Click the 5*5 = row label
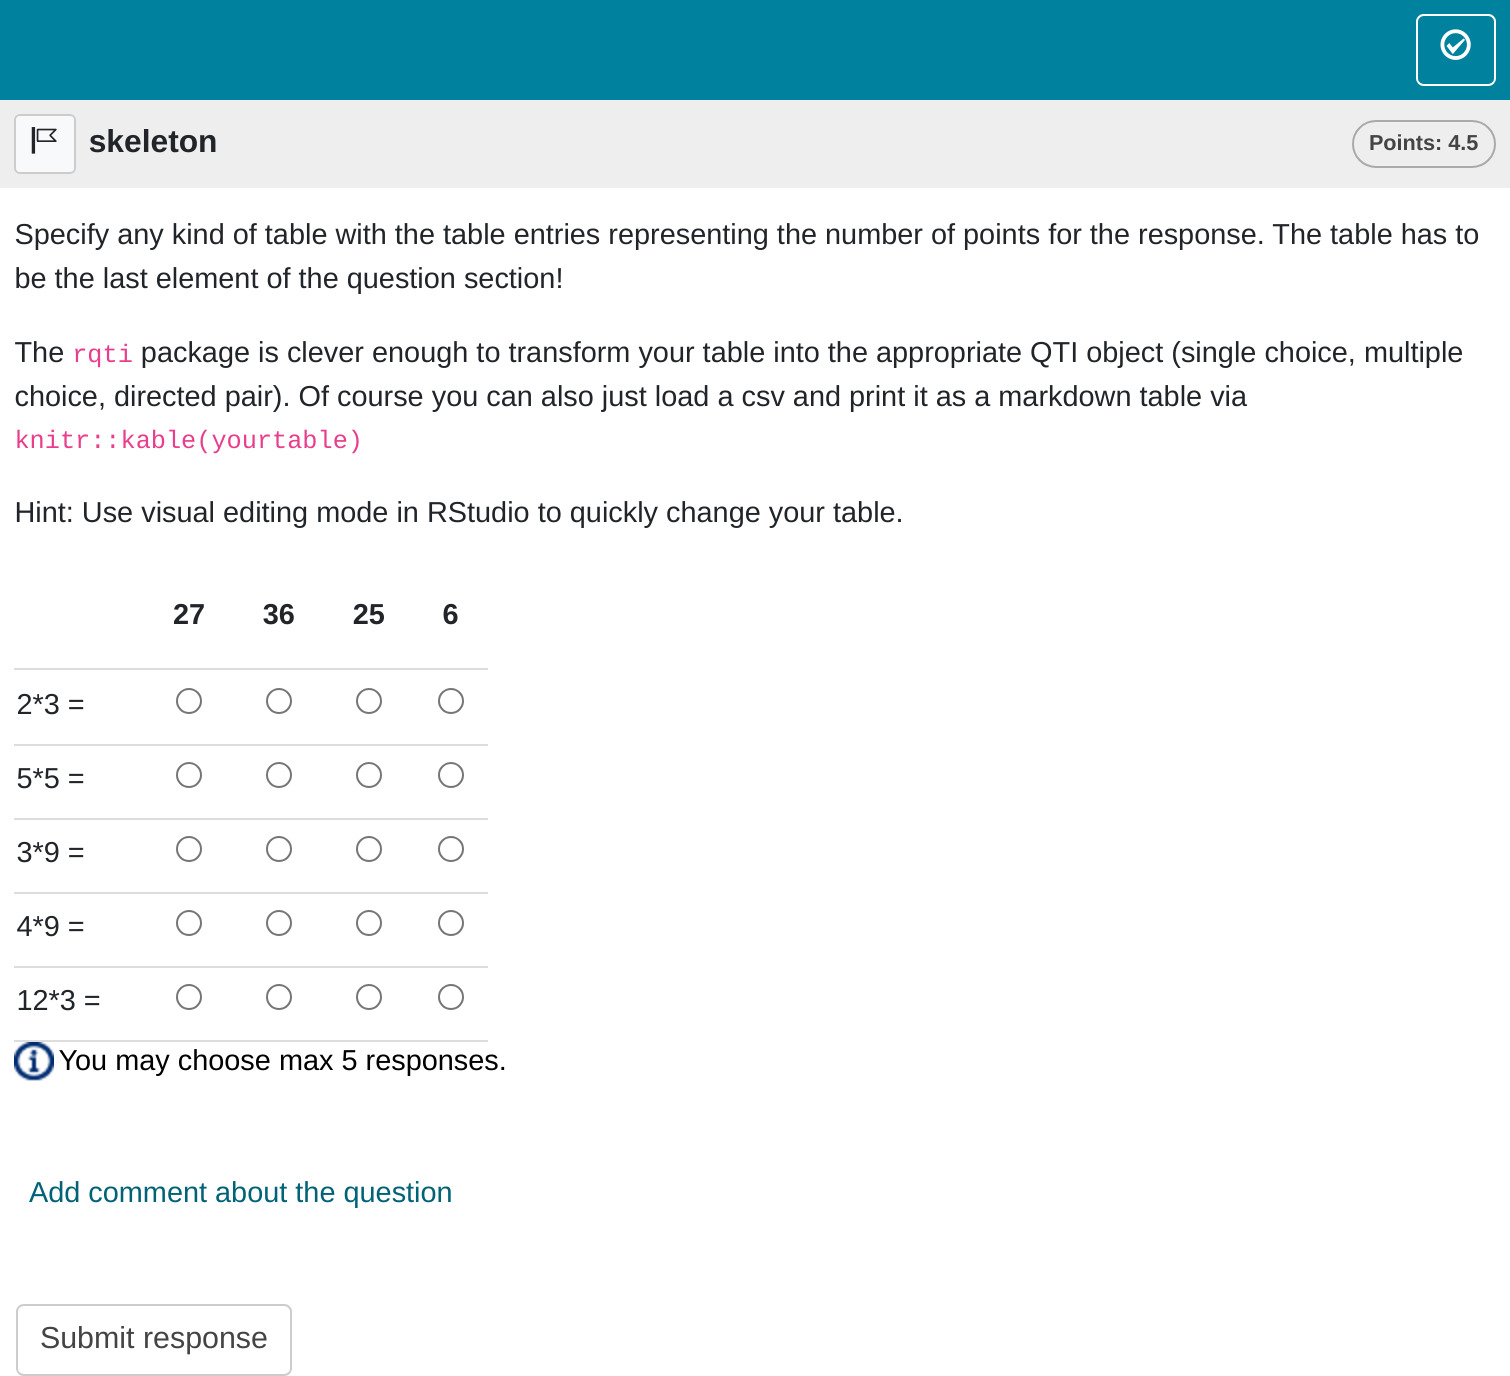 51,778
